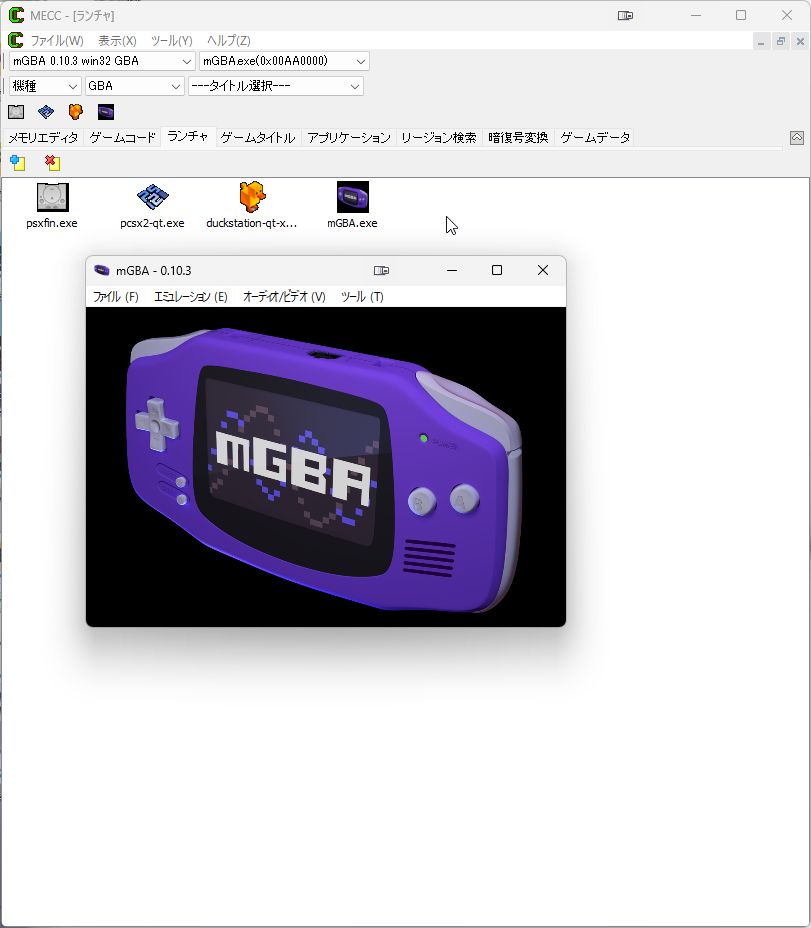The height and width of the screenshot is (928, 811).
Task: Select the psxfin.exe launcher icon
Action: click(x=52, y=205)
